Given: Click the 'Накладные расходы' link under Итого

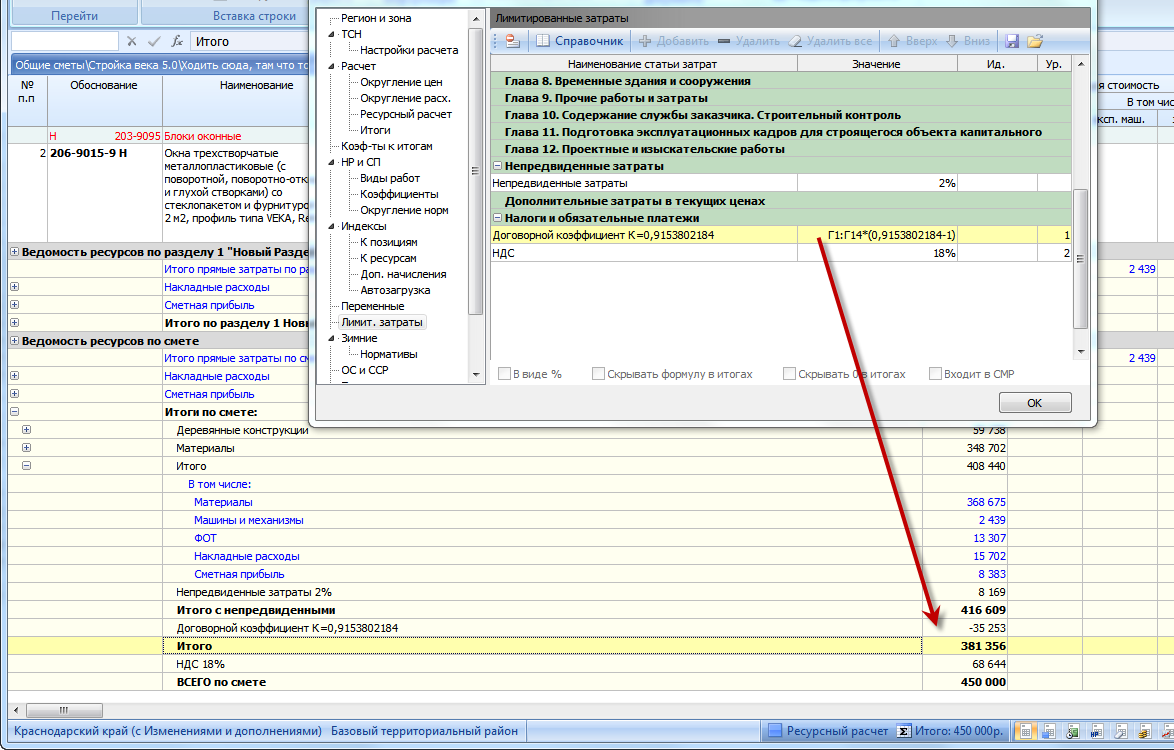Looking at the screenshot, I should 246,556.
